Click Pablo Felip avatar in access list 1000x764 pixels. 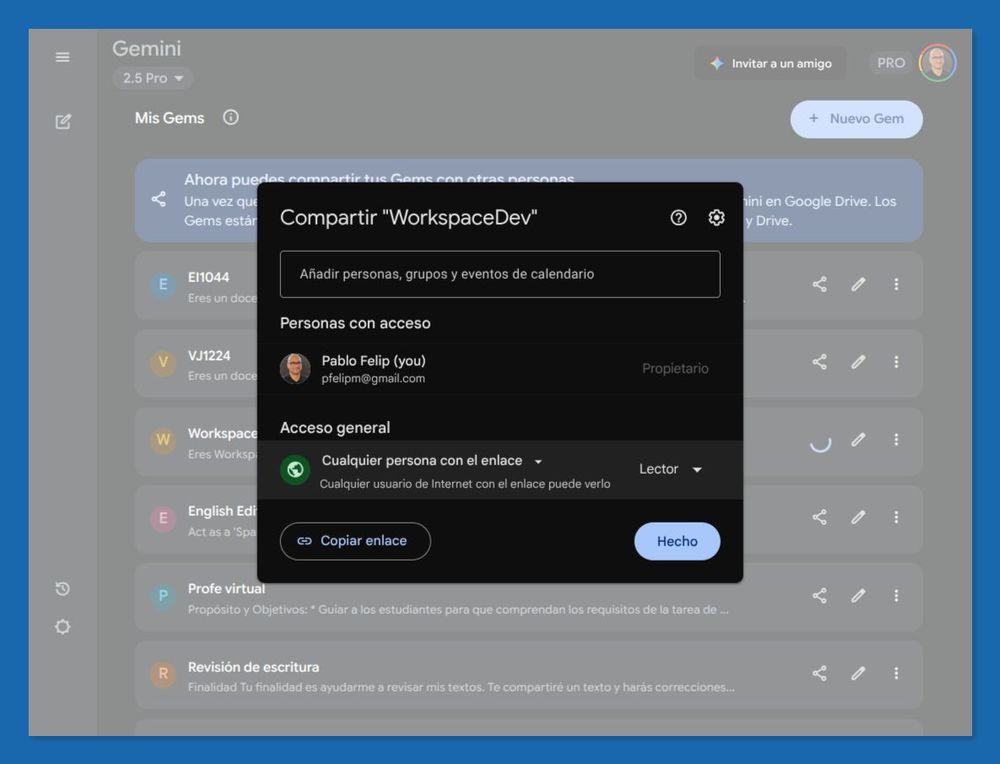(x=295, y=369)
